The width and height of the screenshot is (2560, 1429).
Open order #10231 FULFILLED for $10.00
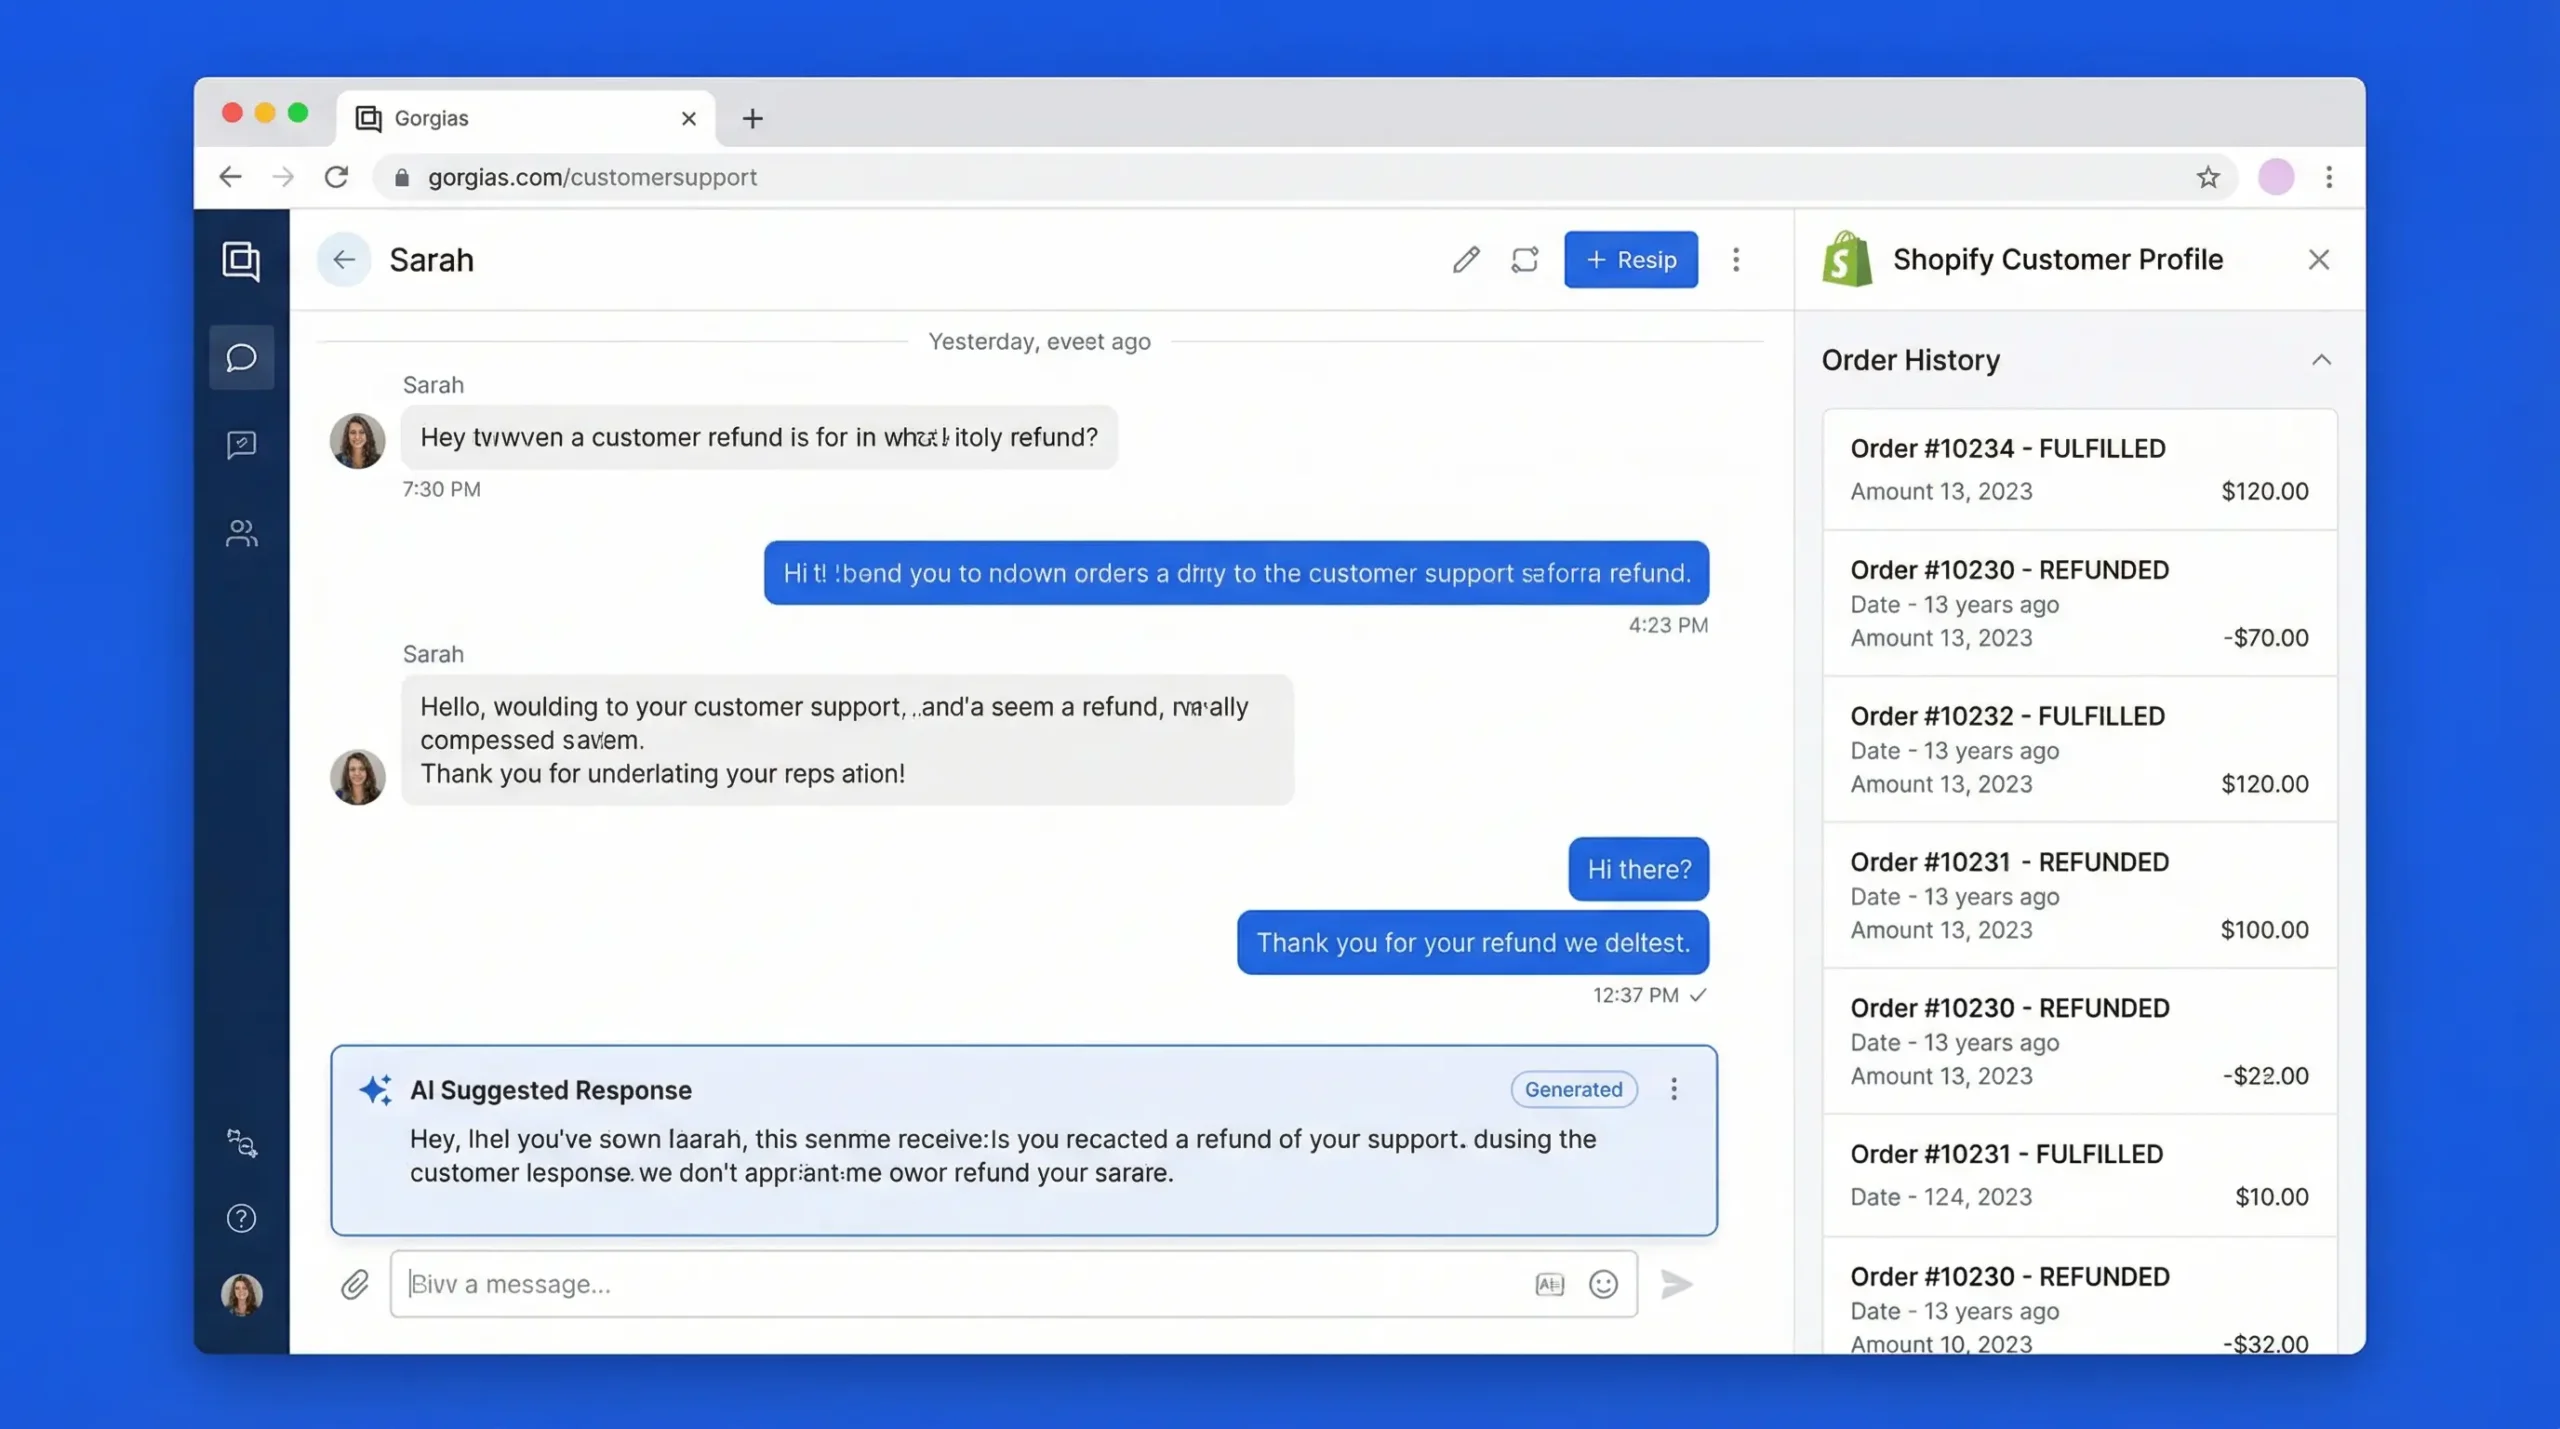(2079, 1175)
